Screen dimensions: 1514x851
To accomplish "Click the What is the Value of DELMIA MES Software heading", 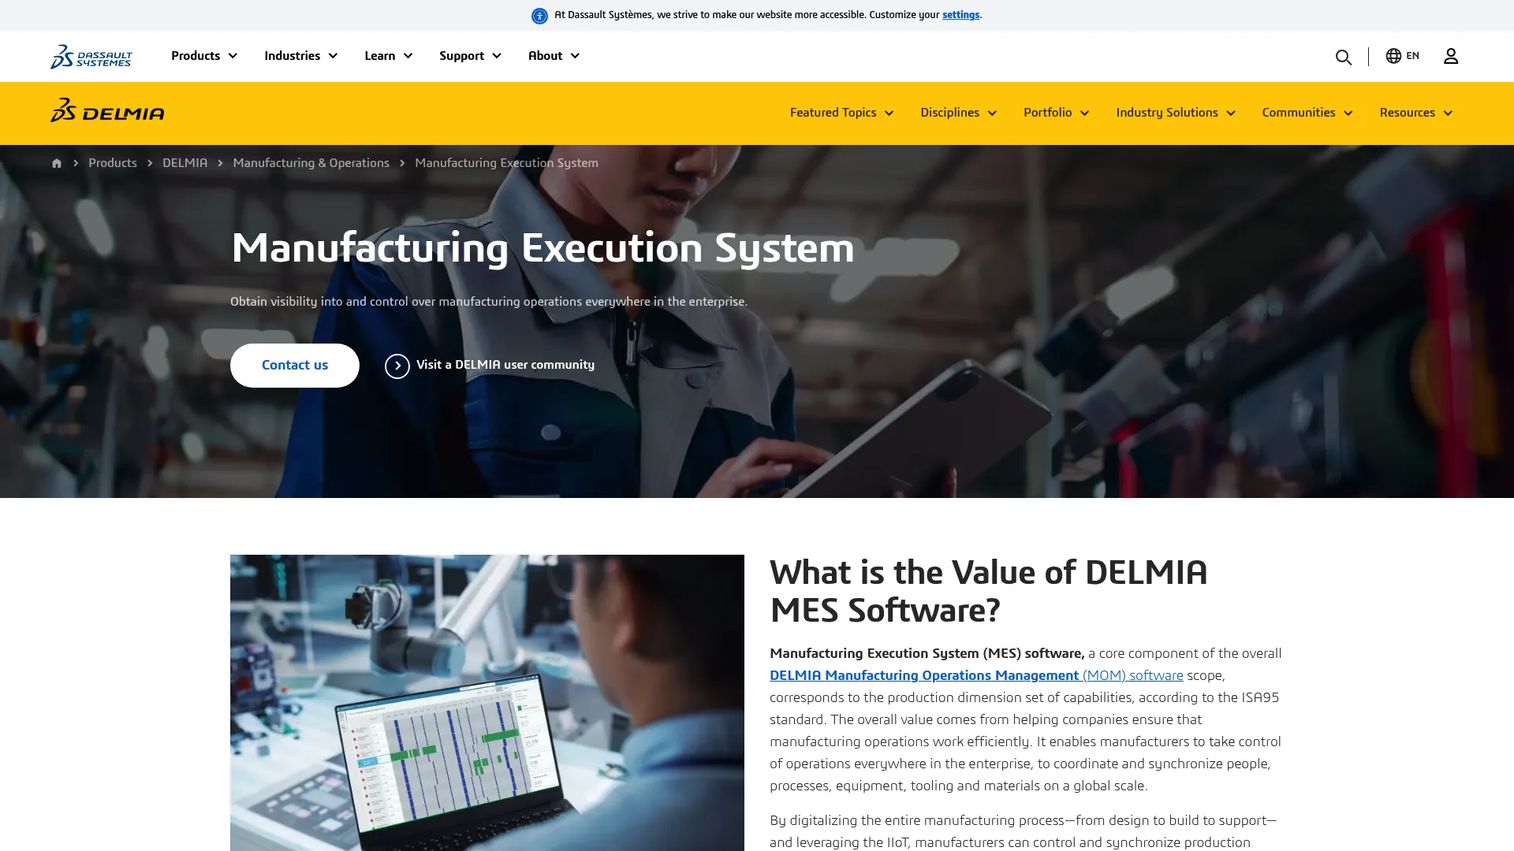I will 988,591.
